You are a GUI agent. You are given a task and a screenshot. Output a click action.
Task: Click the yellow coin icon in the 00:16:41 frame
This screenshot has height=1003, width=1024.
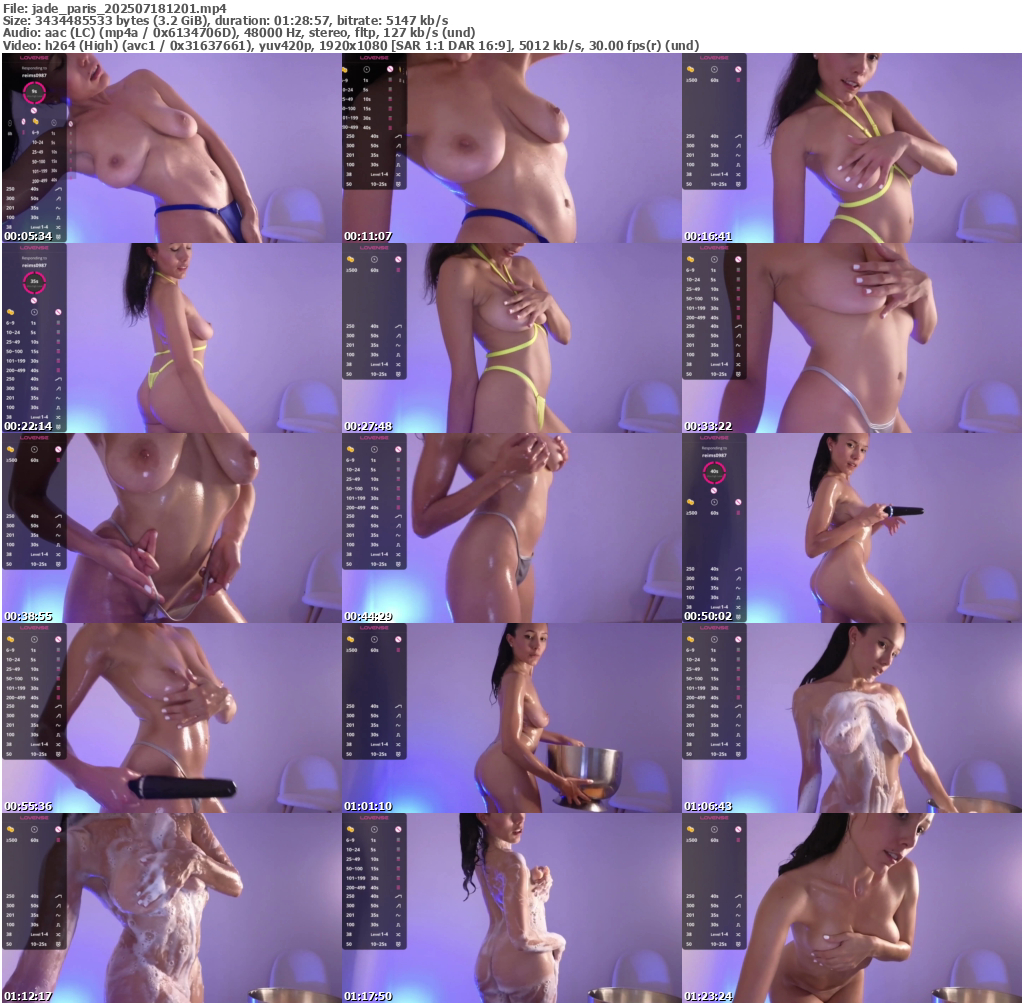pyautogui.click(x=690, y=70)
